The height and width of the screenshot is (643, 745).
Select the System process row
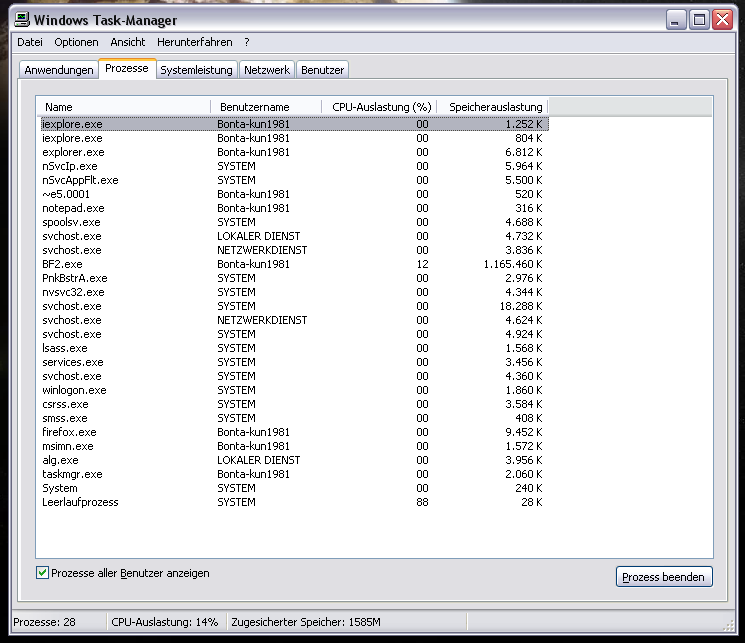(295, 489)
